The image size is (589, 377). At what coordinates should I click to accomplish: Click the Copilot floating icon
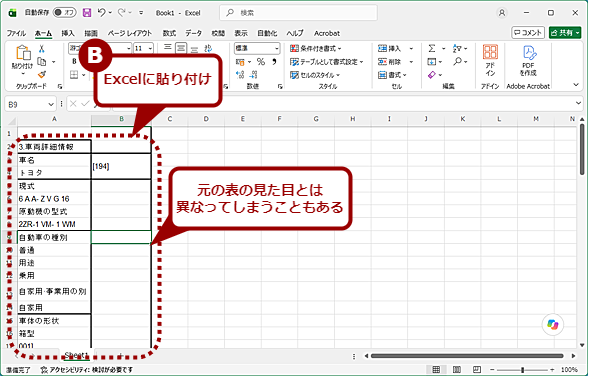tap(553, 324)
